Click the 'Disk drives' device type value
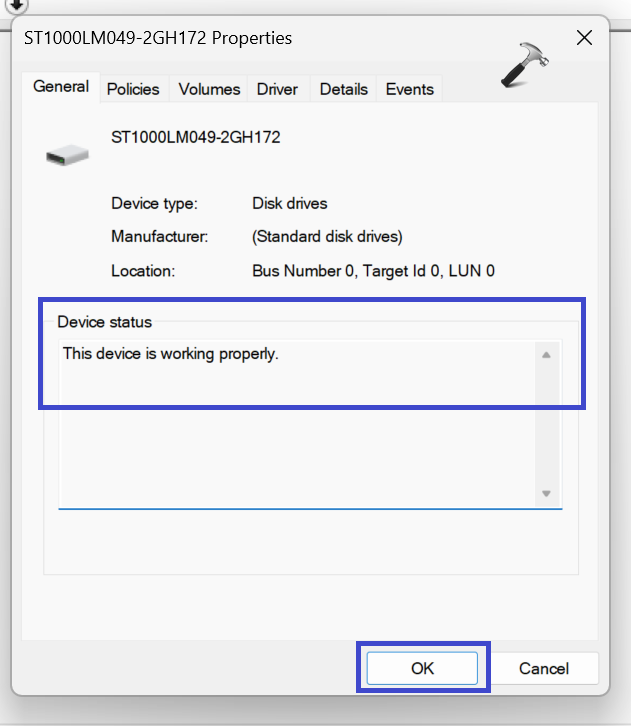The image size is (631, 726). point(290,204)
